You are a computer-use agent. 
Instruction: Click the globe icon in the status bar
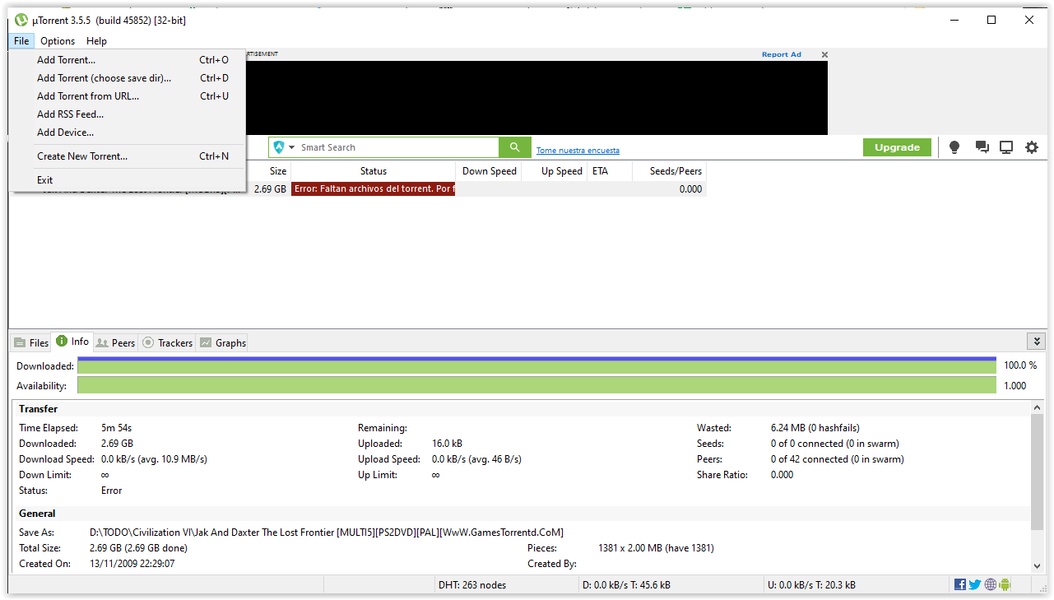click(990, 585)
